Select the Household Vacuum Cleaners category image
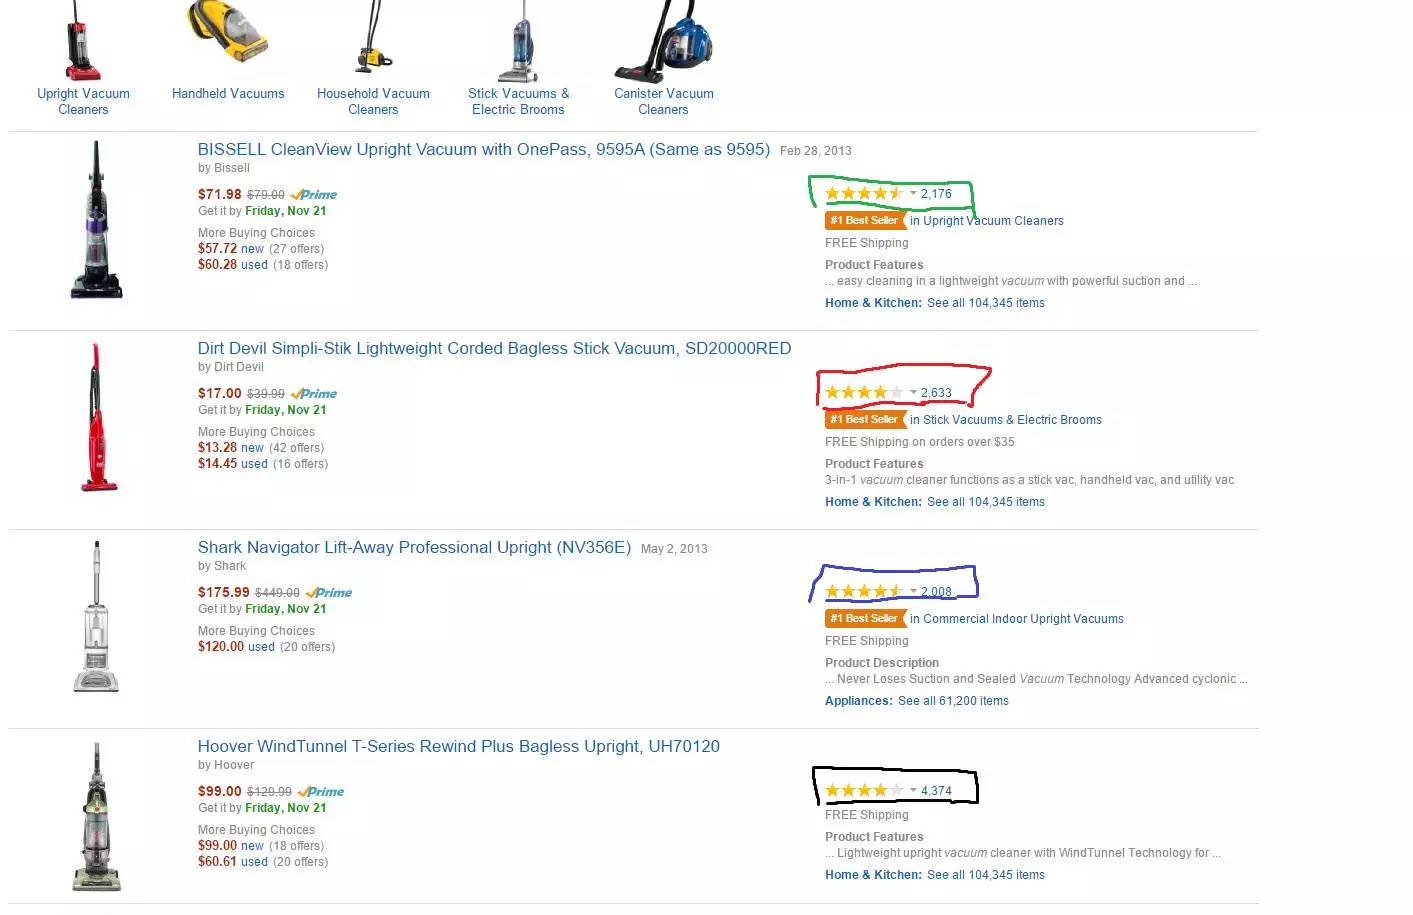 point(374,38)
